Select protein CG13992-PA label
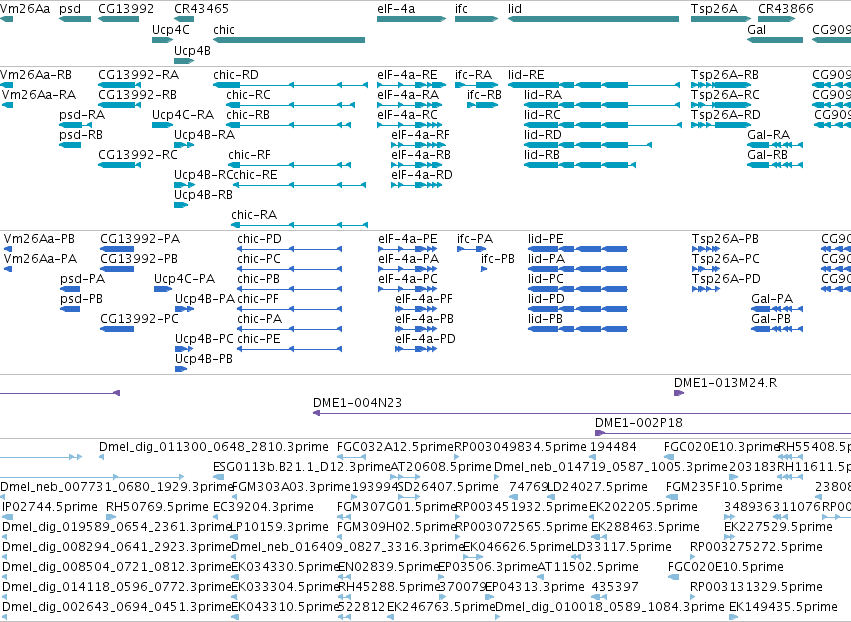 click(x=140, y=239)
